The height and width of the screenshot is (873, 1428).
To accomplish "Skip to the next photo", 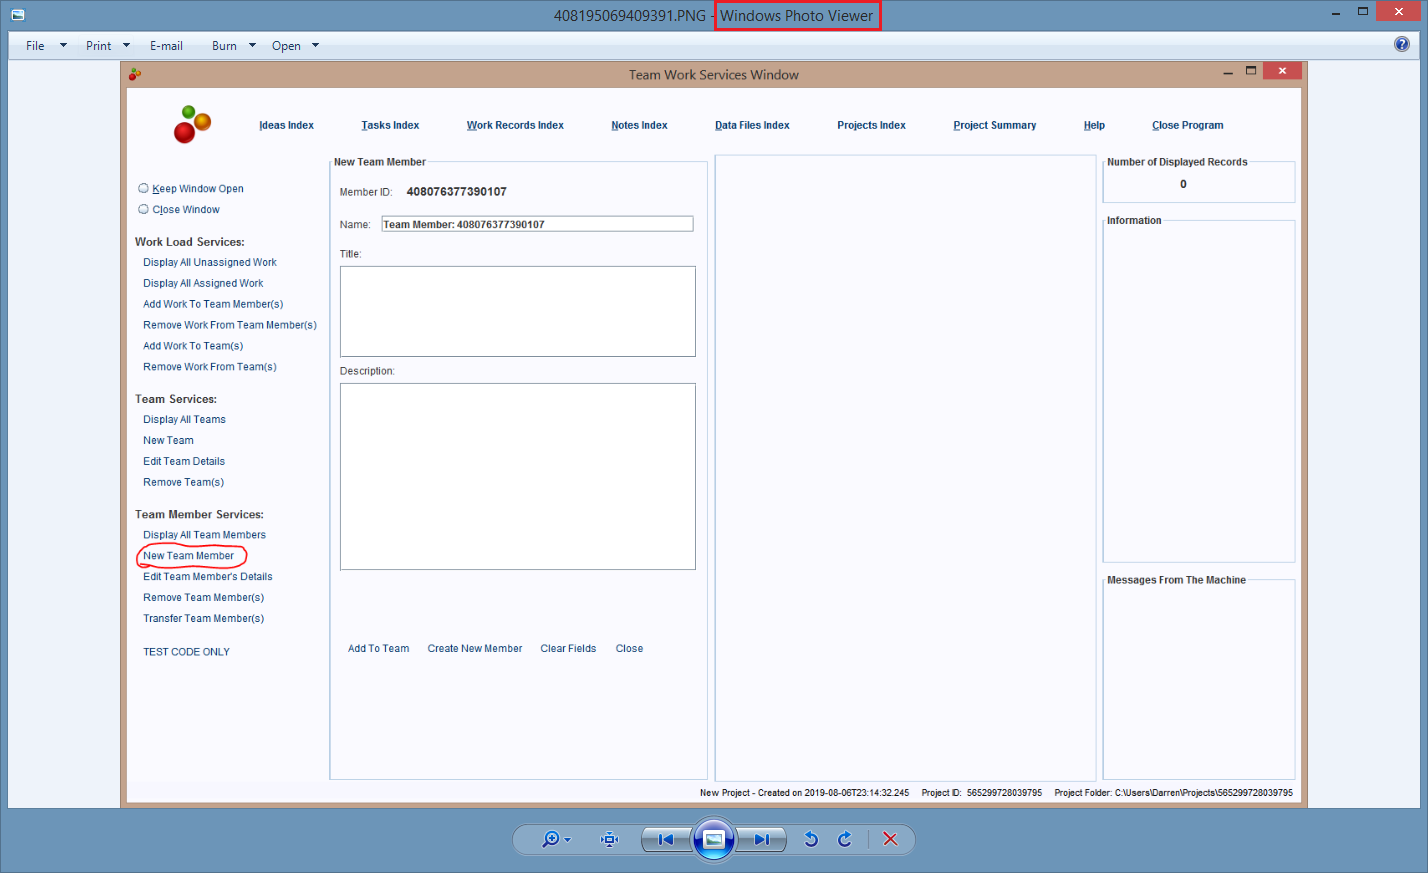I will pos(762,840).
